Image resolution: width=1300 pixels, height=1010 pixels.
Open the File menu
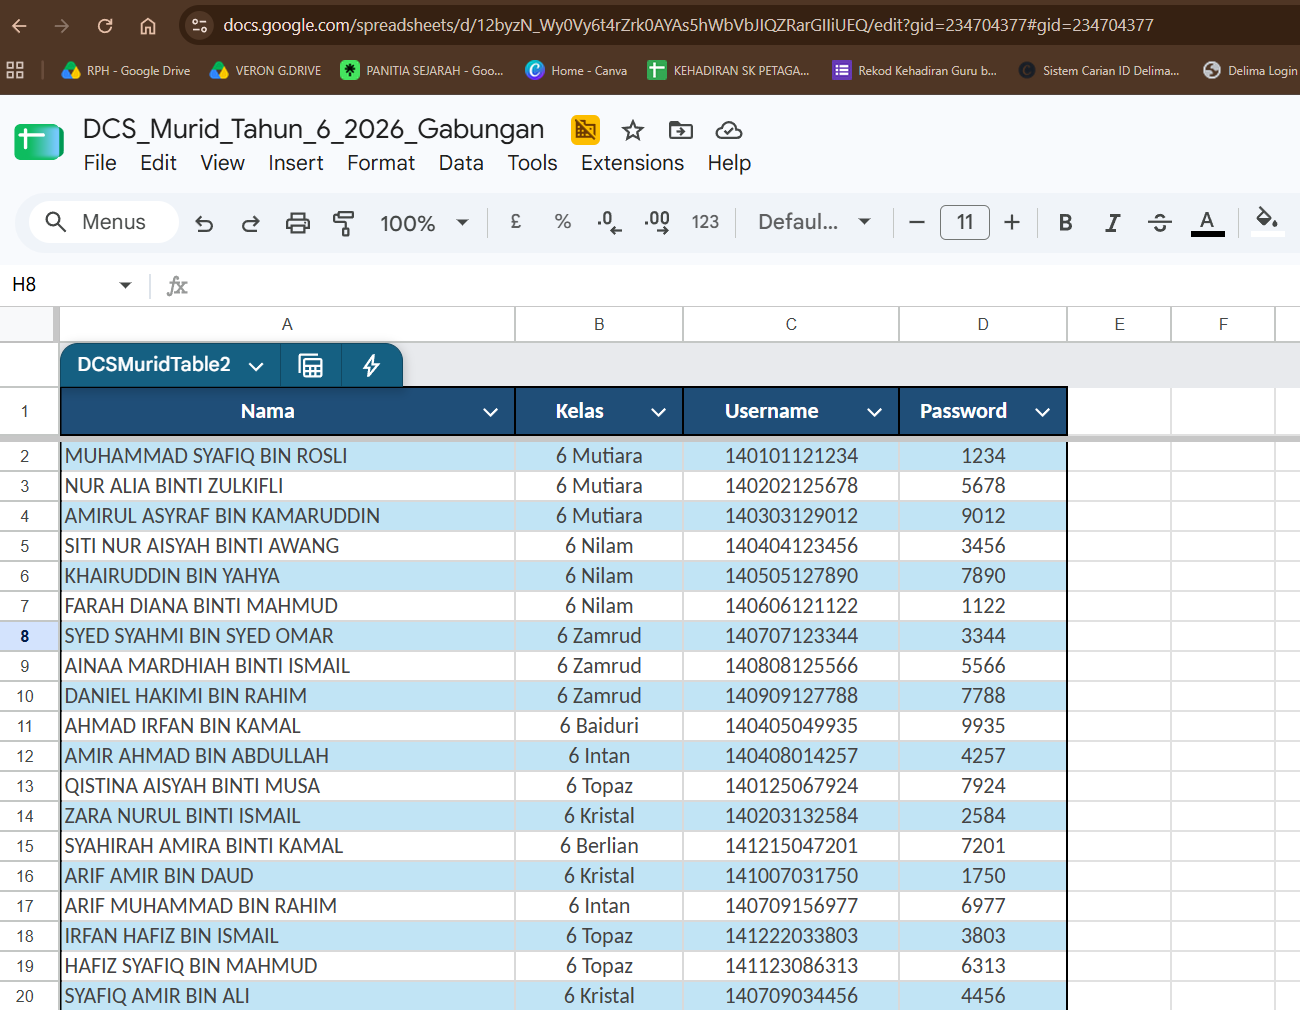click(100, 163)
